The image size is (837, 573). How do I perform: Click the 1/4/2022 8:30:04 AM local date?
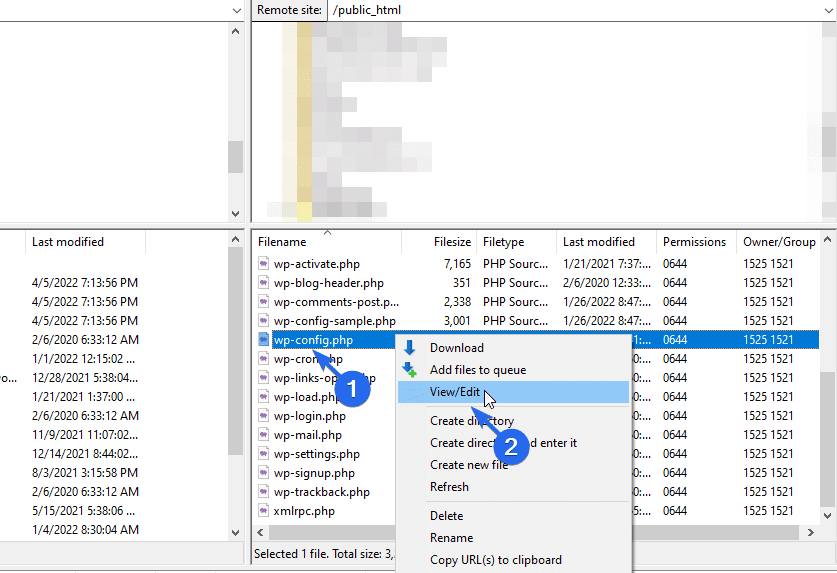click(85, 529)
